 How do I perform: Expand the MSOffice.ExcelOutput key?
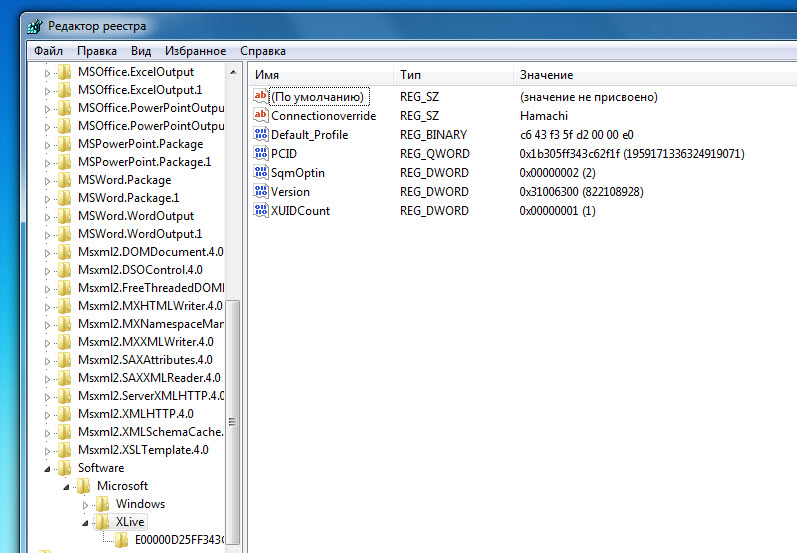[x=47, y=73]
